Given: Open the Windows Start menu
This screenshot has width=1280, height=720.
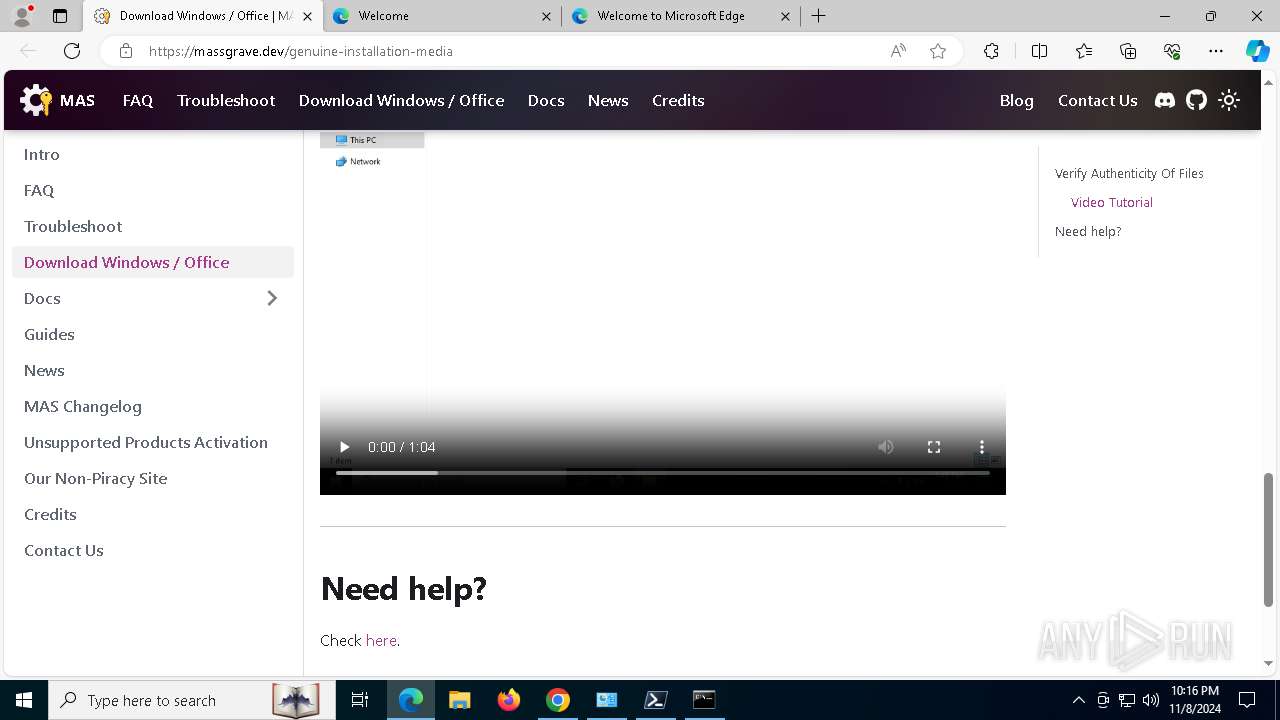Looking at the screenshot, I should click(x=24, y=700).
